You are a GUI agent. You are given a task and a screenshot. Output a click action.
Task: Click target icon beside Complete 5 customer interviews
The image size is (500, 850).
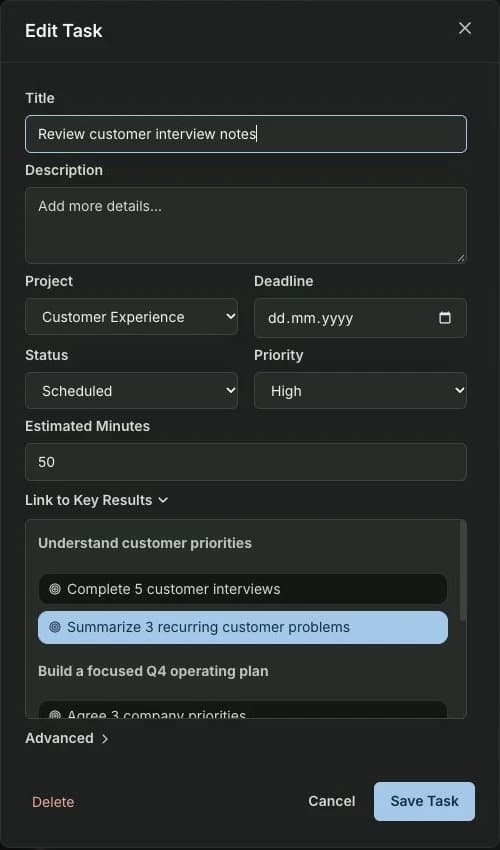click(x=55, y=589)
